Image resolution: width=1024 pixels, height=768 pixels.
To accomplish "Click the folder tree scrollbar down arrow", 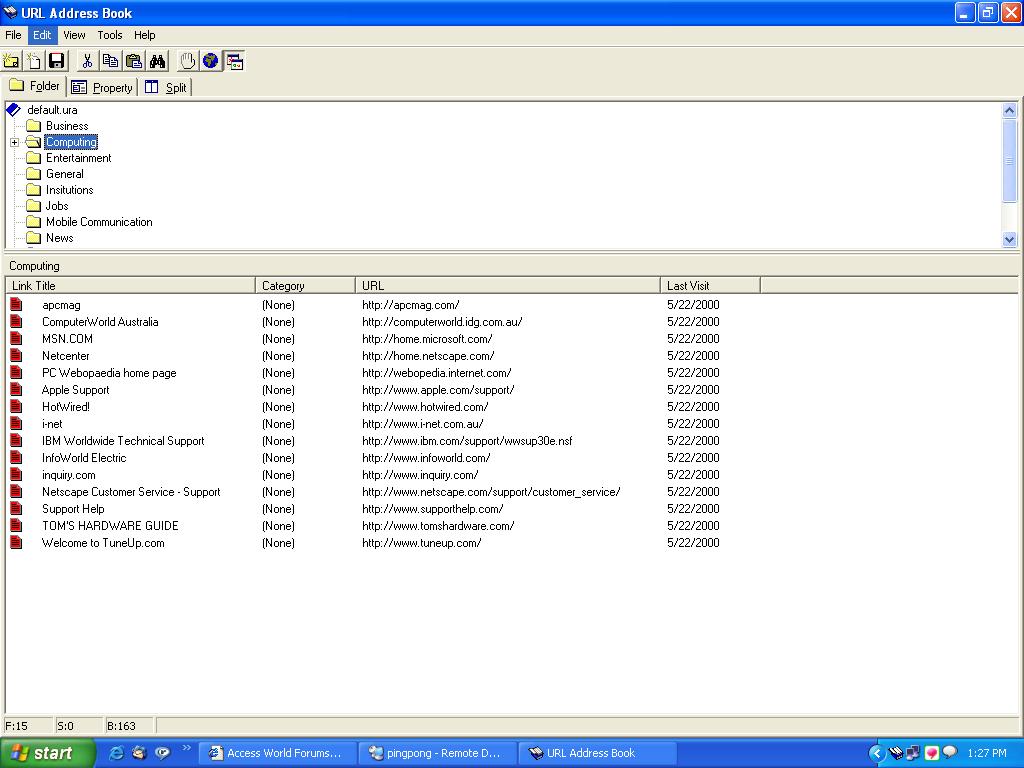I will point(1009,240).
